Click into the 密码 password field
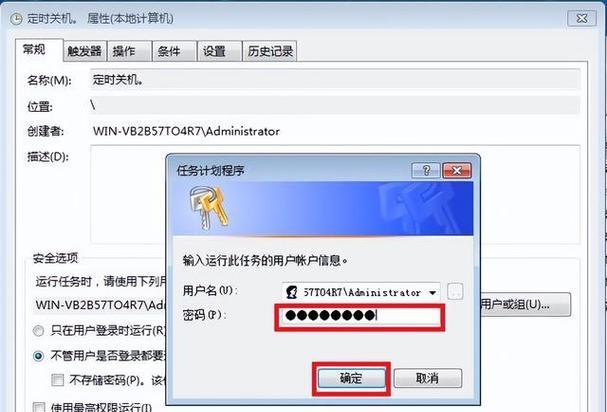The image size is (607, 412). point(360,316)
